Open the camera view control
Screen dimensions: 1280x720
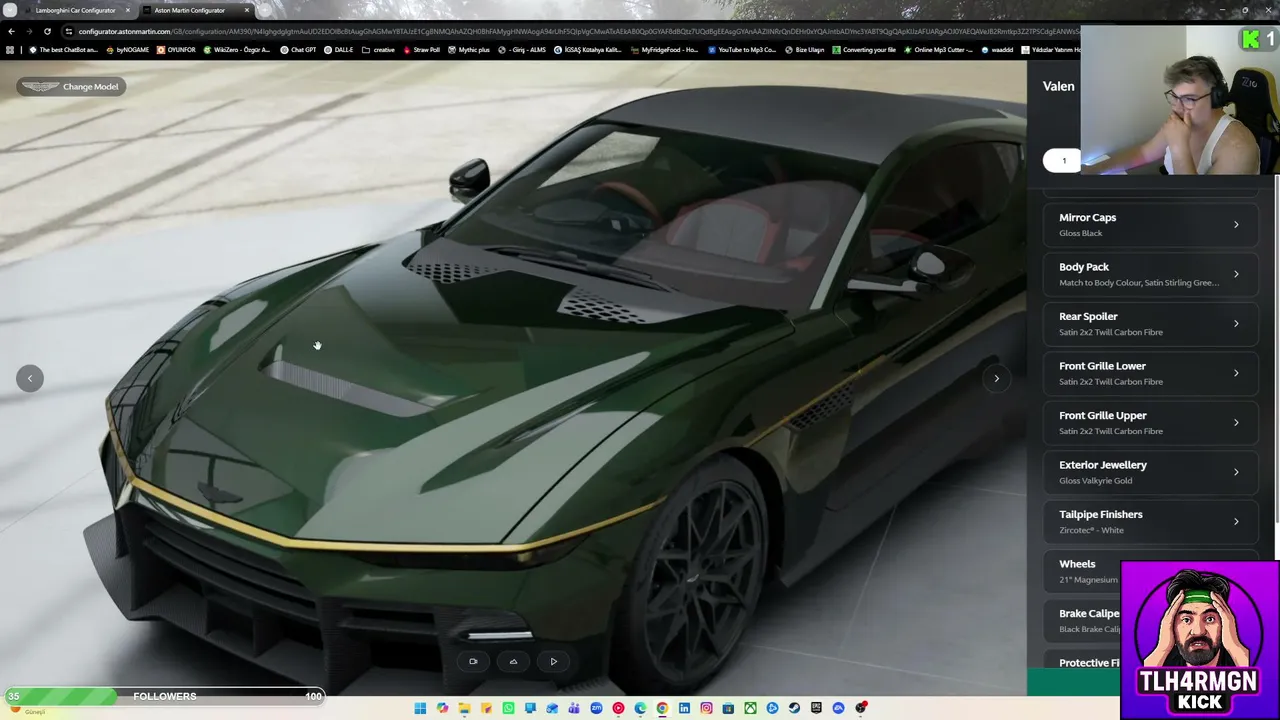(473, 661)
